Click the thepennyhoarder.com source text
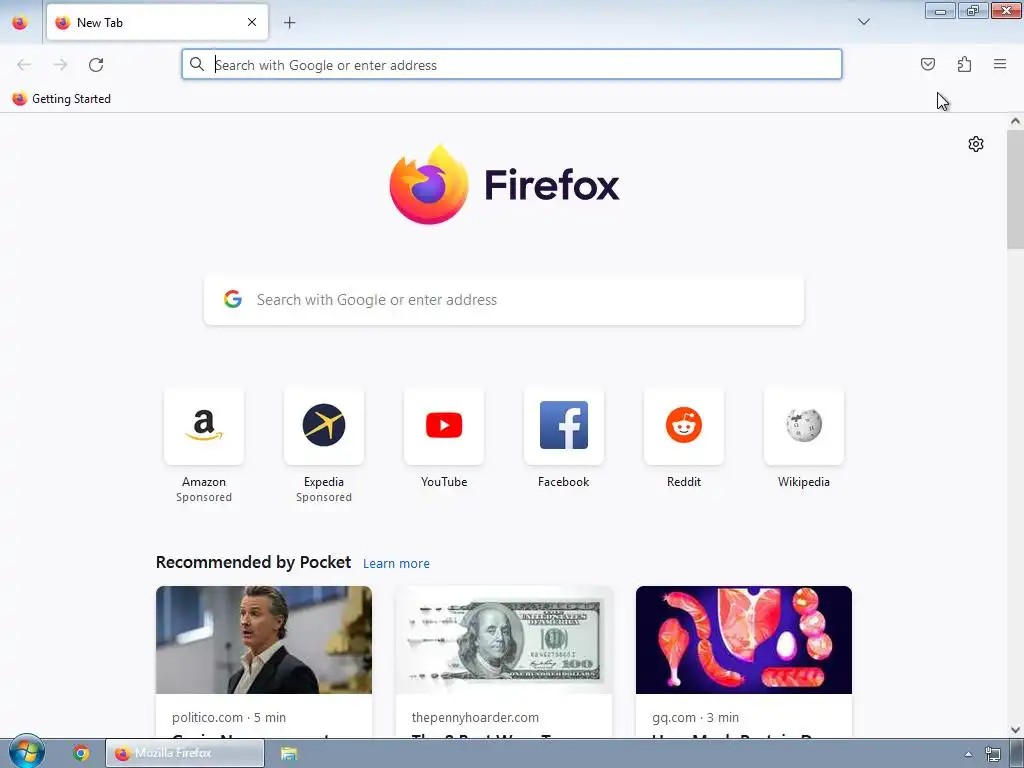1024x768 pixels. [x=475, y=717]
